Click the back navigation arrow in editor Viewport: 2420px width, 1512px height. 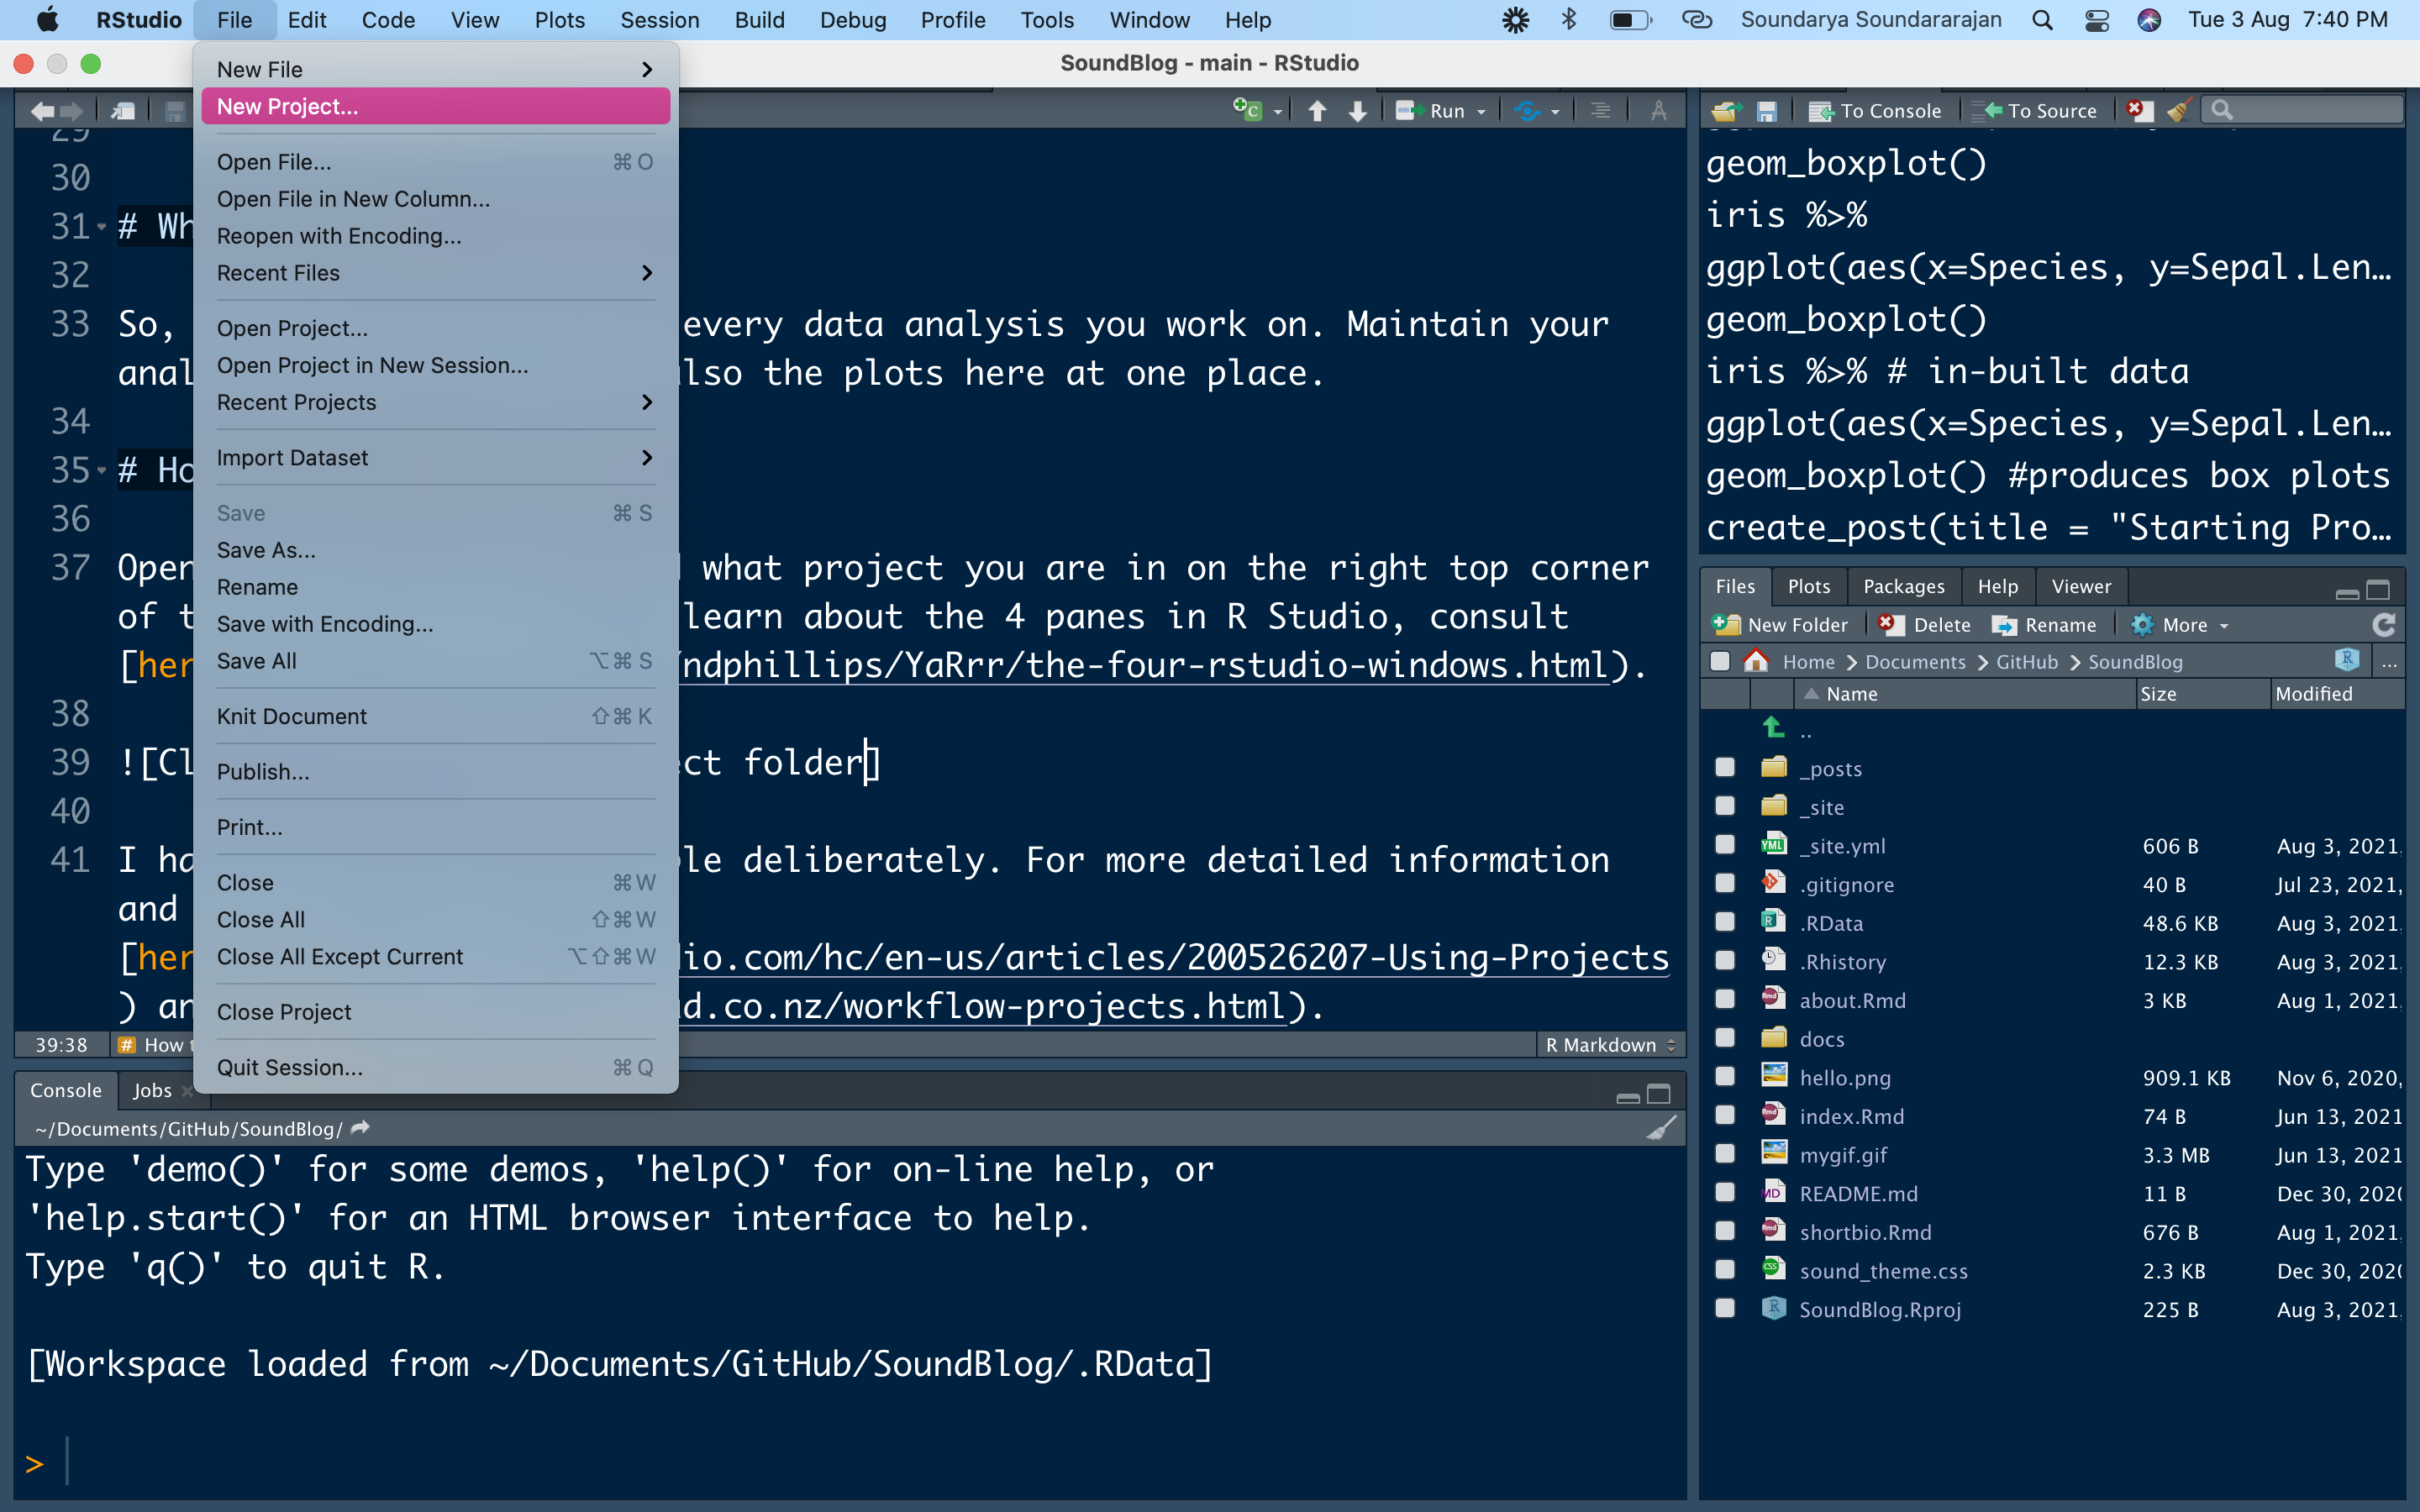(42, 111)
